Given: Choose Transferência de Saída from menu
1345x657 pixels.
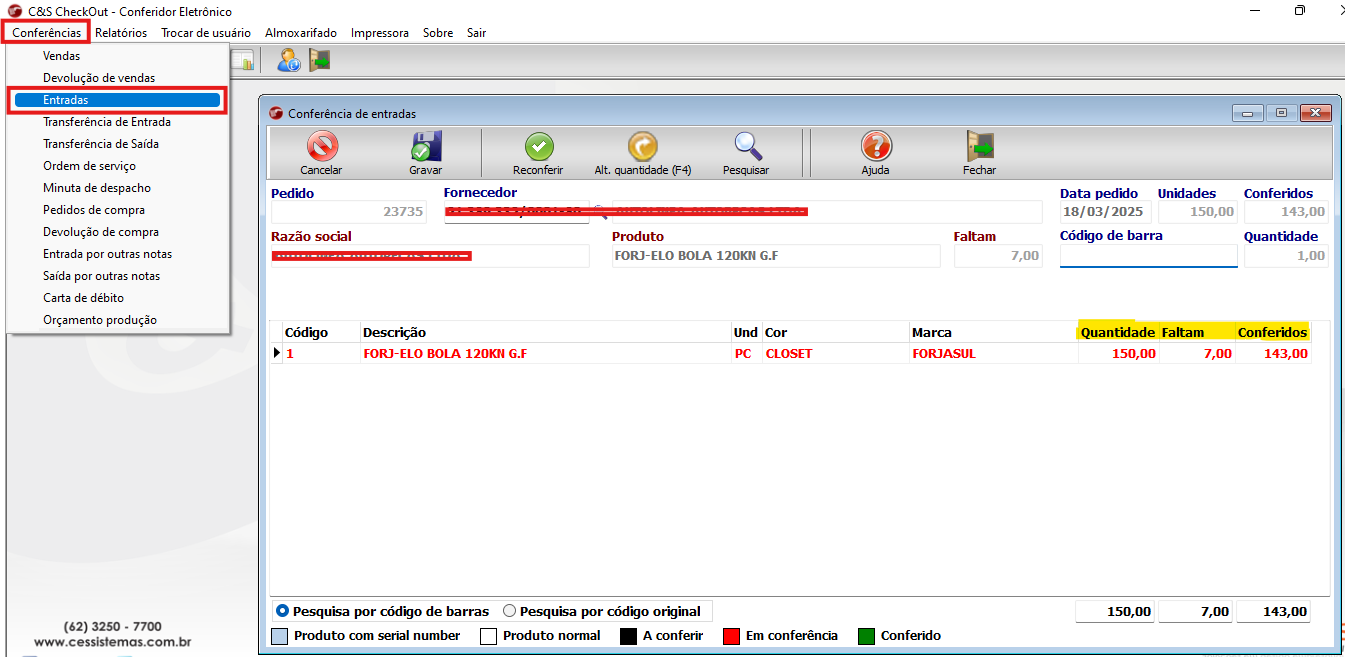Looking at the screenshot, I should 101,144.
